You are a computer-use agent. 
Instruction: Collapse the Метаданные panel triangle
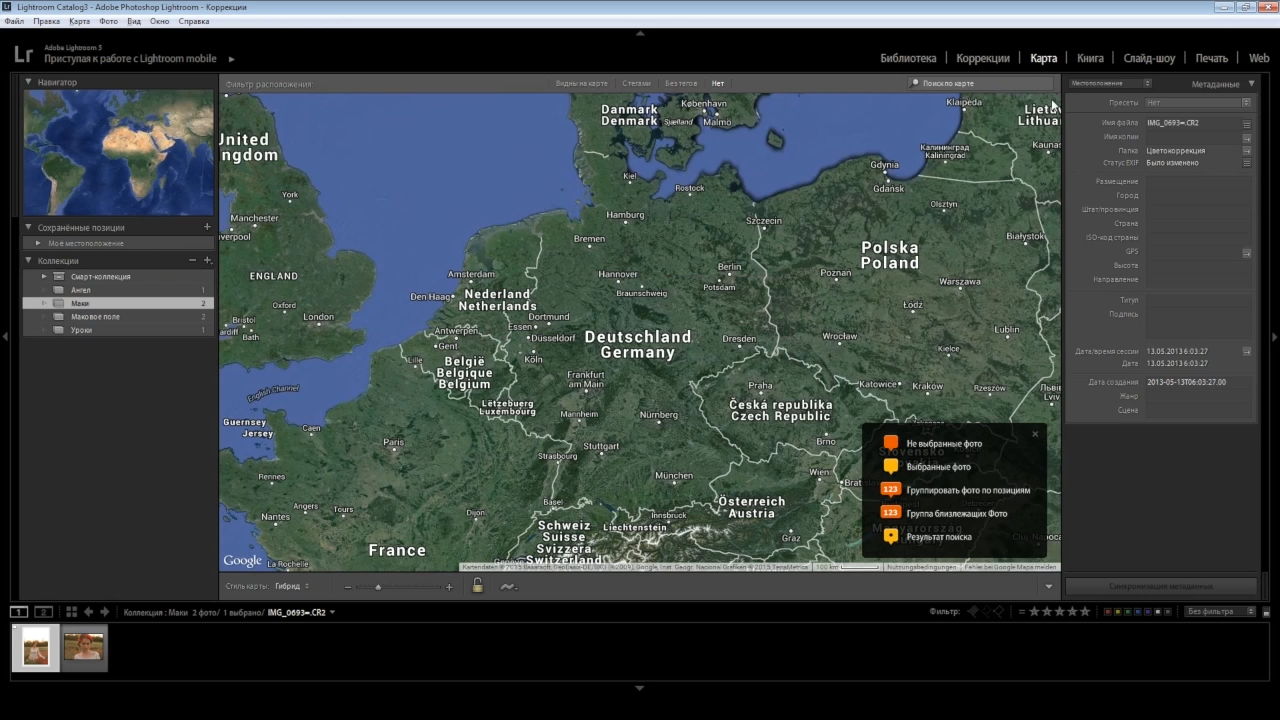tap(1251, 84)
